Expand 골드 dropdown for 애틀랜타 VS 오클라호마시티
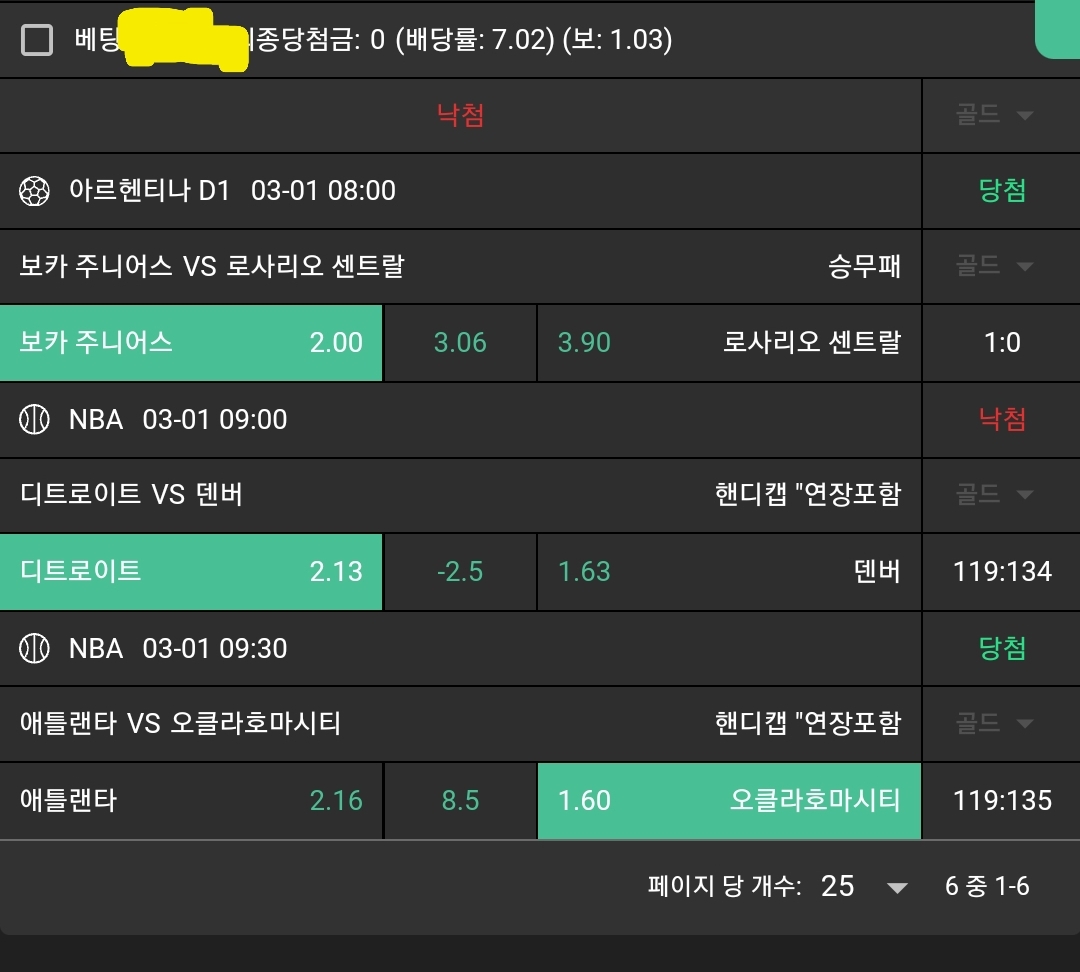 pyautogui.click(x=994, y=723)
